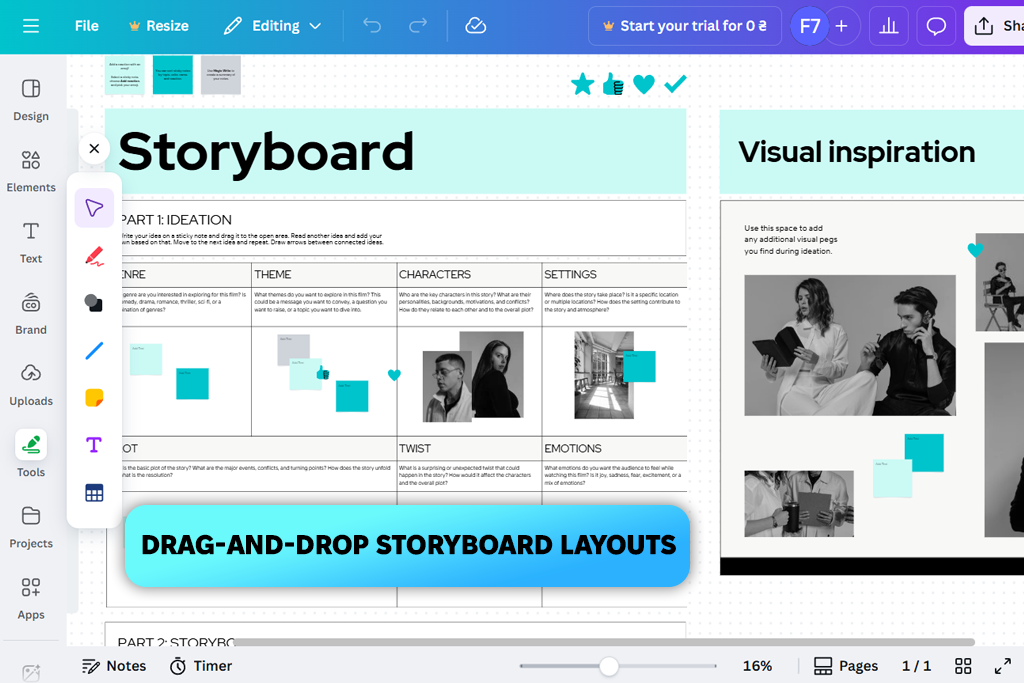Choose the Select pointer tool

pyautogui.click(x=94, y=208)
